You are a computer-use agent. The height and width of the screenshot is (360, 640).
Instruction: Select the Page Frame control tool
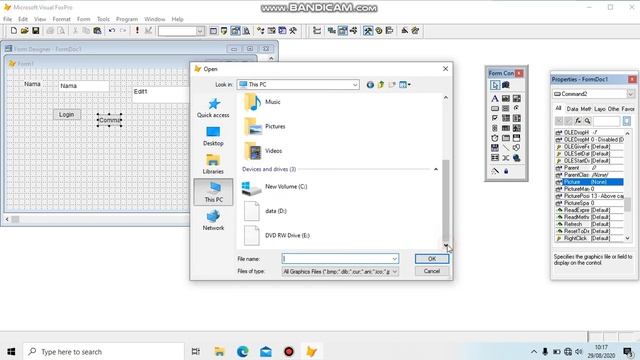(506, 138)
